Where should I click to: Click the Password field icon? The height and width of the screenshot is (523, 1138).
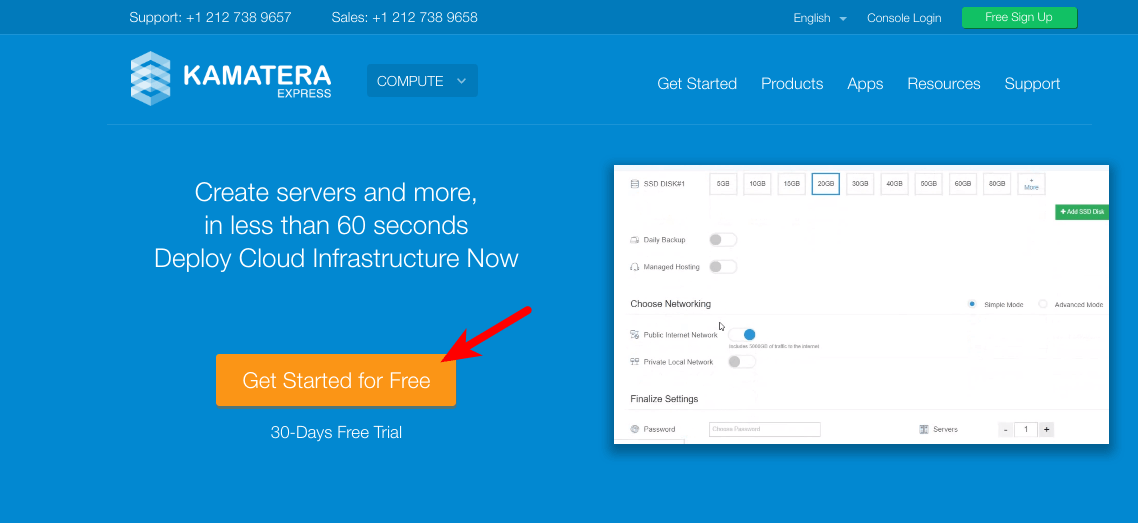tap(635, 429)
